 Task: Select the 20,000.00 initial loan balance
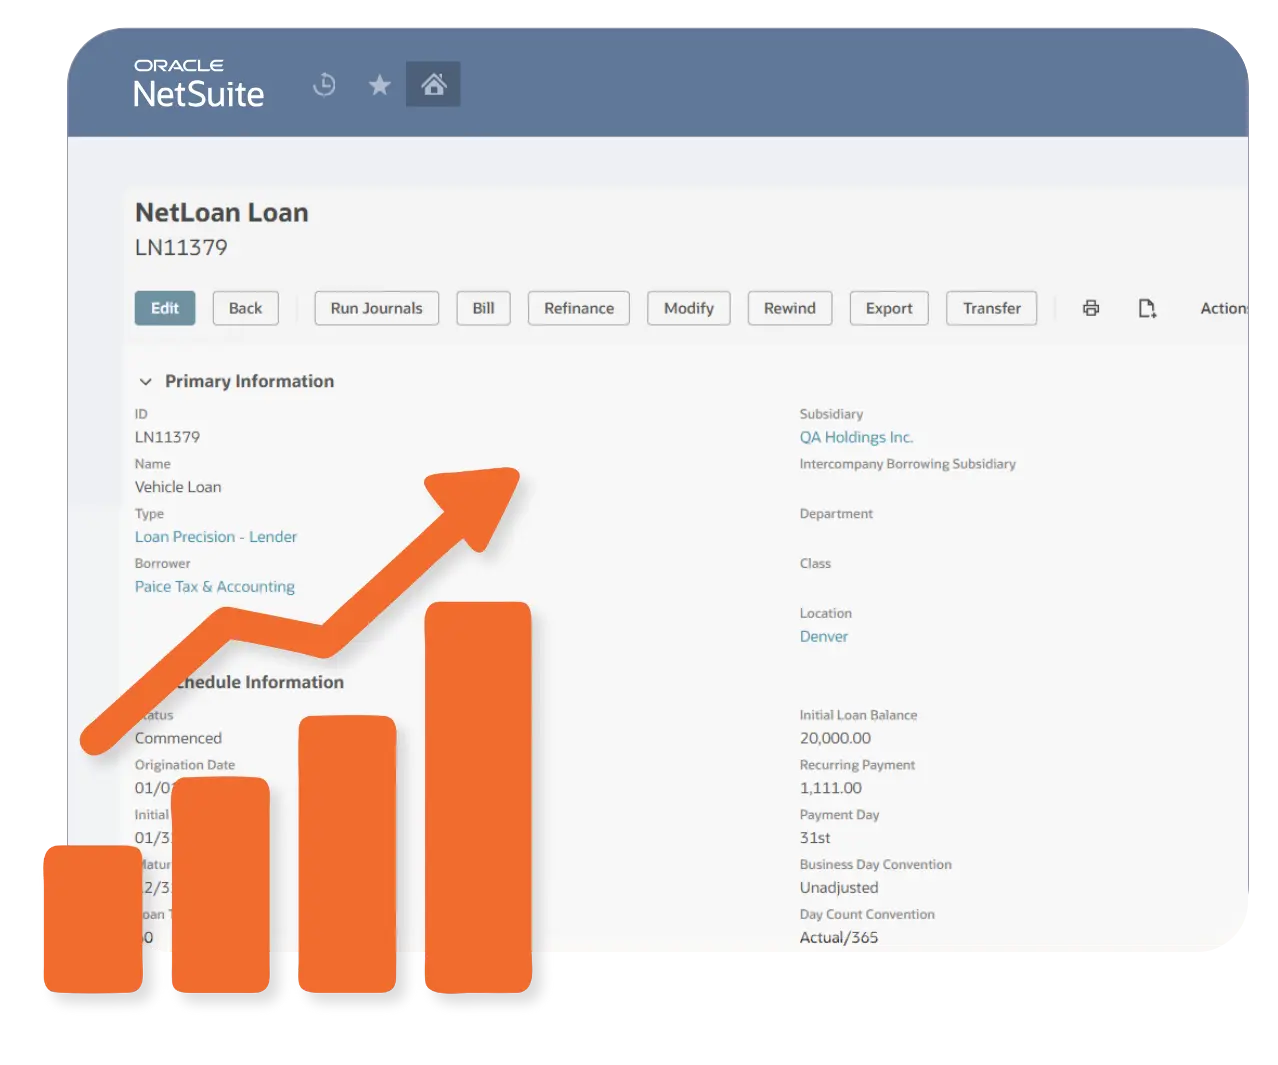pyautogui.click(x=835, y=738)
